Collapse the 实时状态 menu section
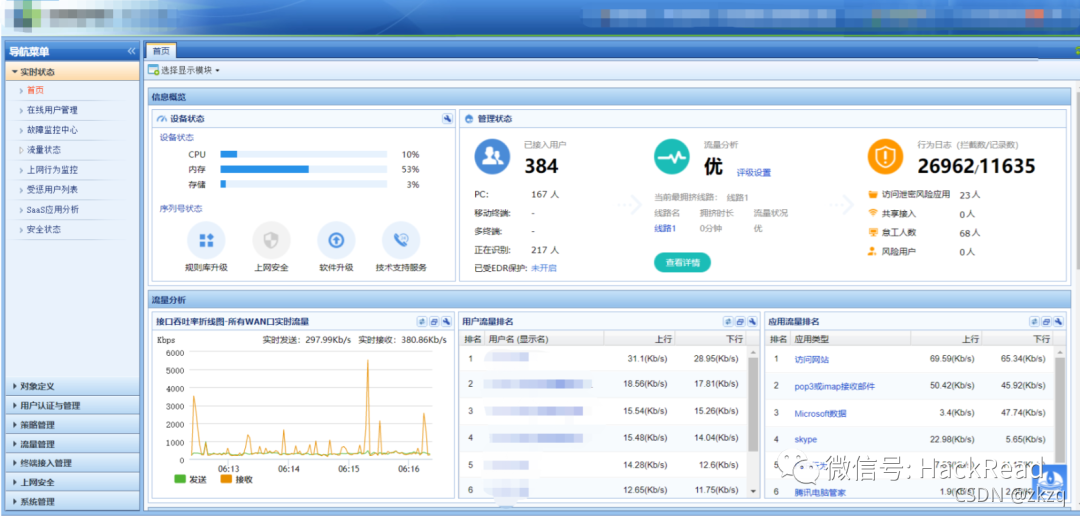 (72, 72)
